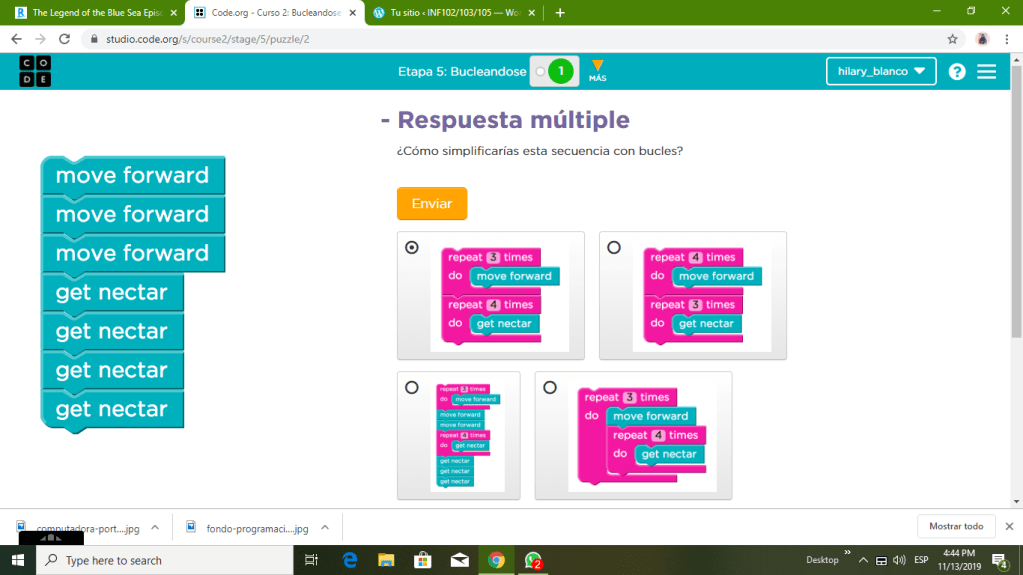Select the repeat 3 forward, 4 nectar answer
The image size is (1023, 575).
(412, 248)
